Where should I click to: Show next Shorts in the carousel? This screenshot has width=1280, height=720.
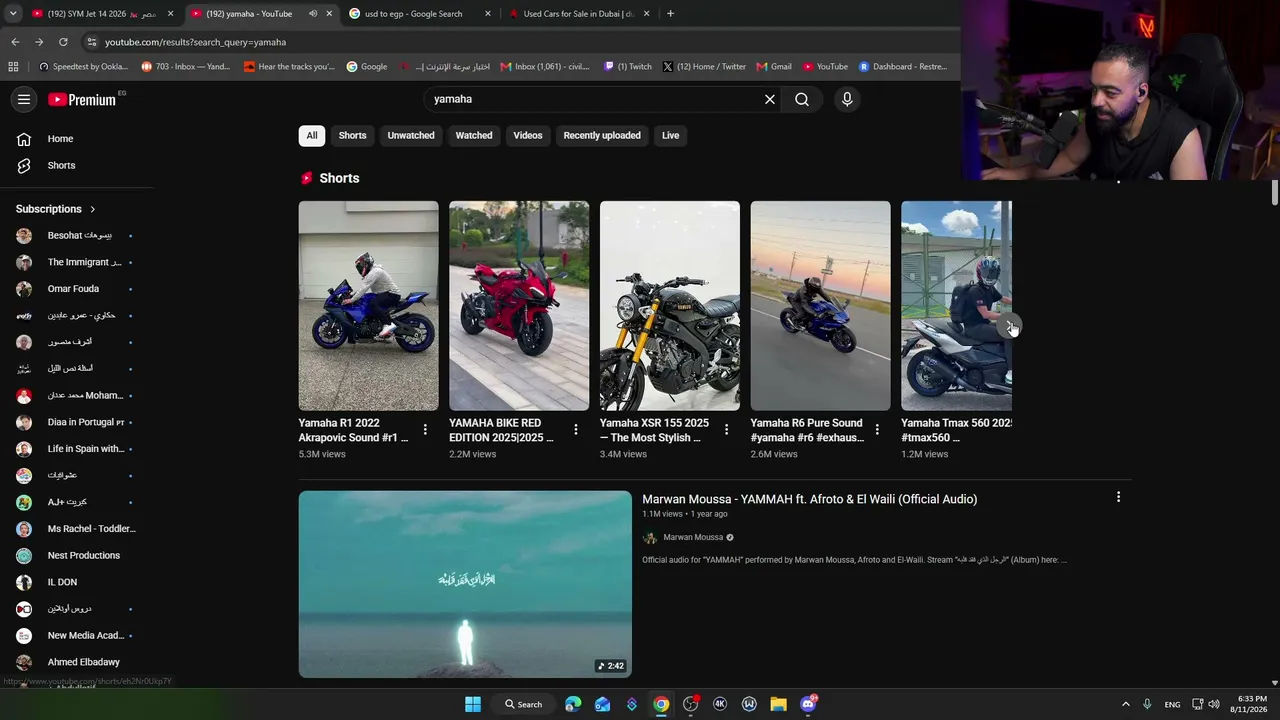[1011, 327]
